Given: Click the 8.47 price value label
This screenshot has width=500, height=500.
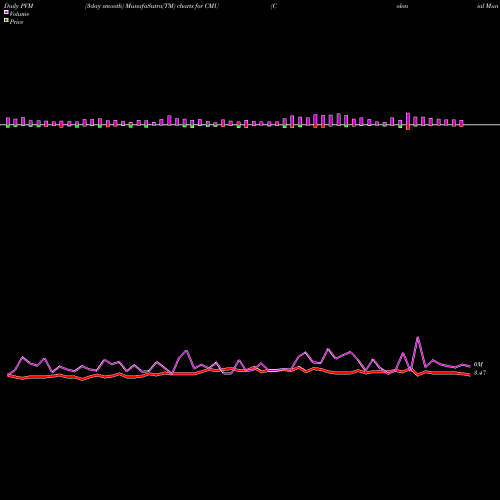Looking at the screenshot, I should pyautogui.click(x=480, y=373).
